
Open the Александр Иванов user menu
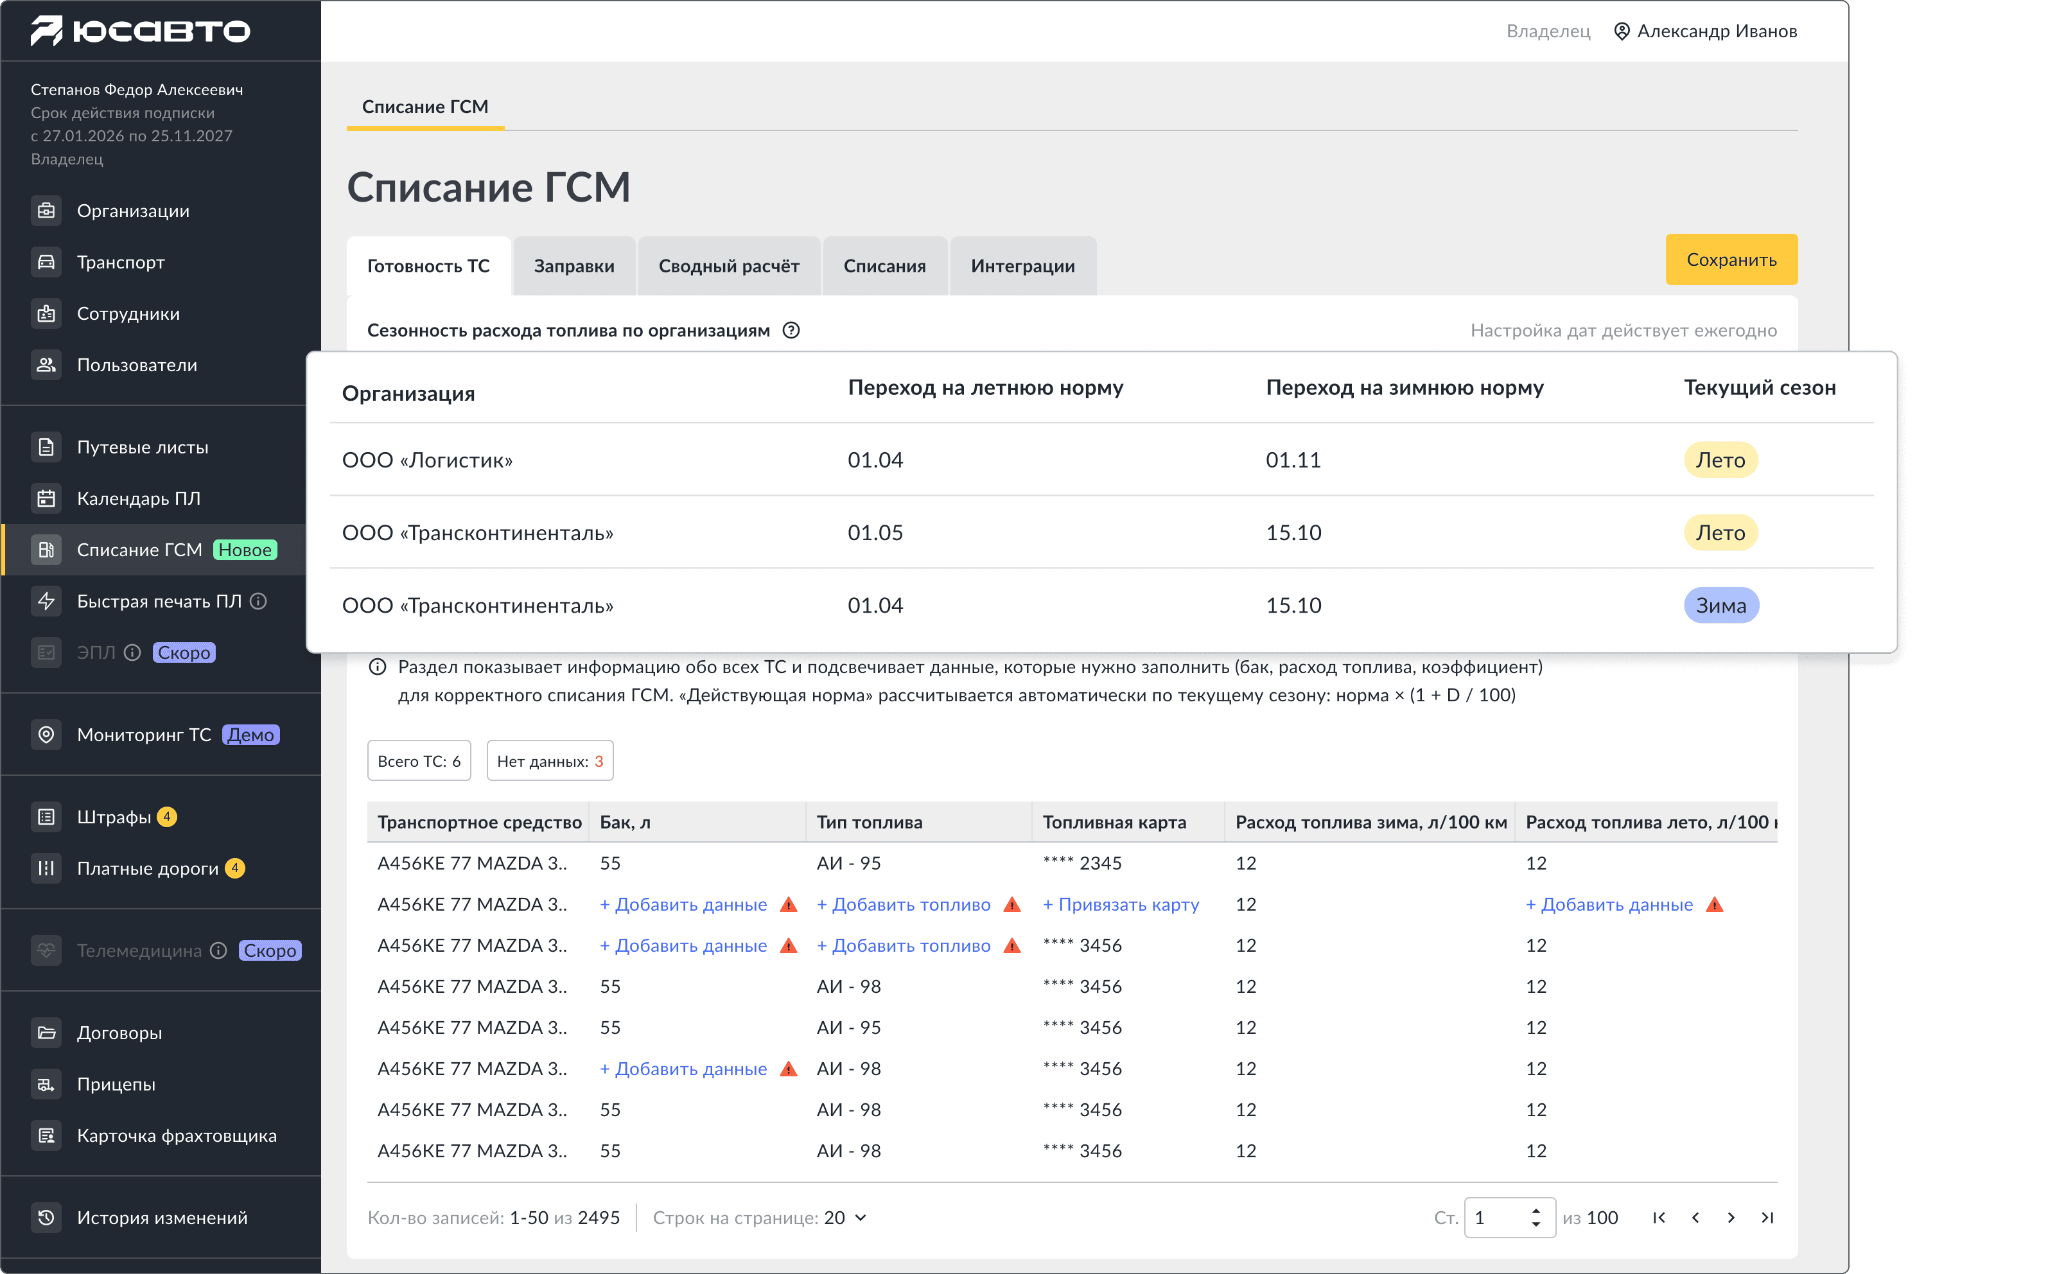[x=1706, y=31]
